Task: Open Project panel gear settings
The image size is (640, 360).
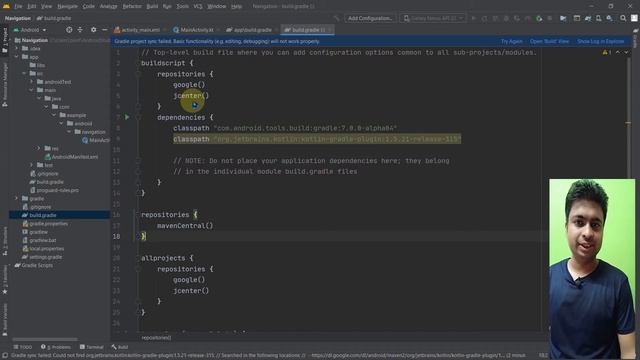Action: point(93,30)
